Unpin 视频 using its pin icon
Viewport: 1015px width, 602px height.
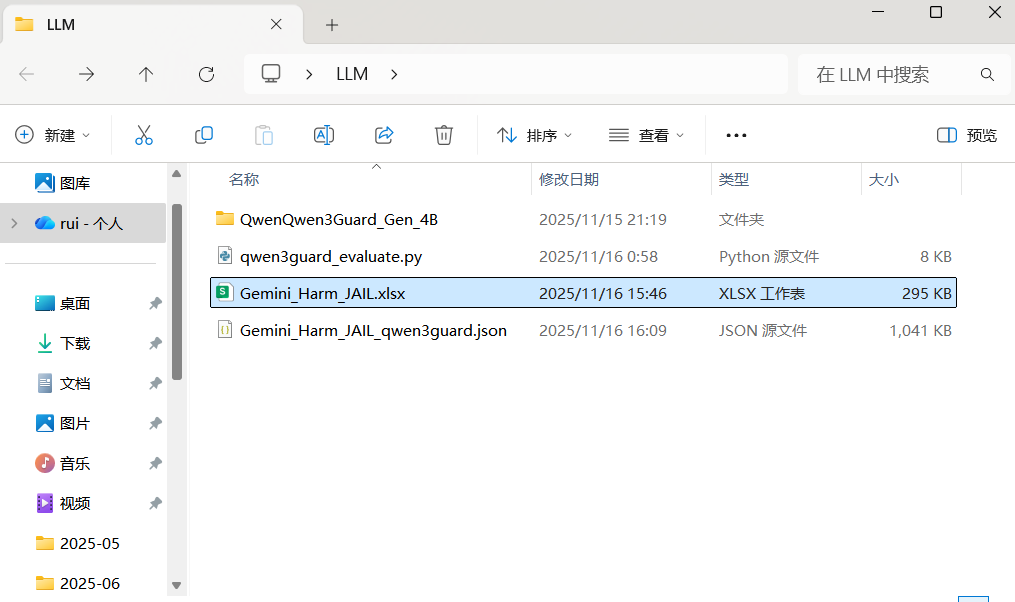click(x=155, y=503)
